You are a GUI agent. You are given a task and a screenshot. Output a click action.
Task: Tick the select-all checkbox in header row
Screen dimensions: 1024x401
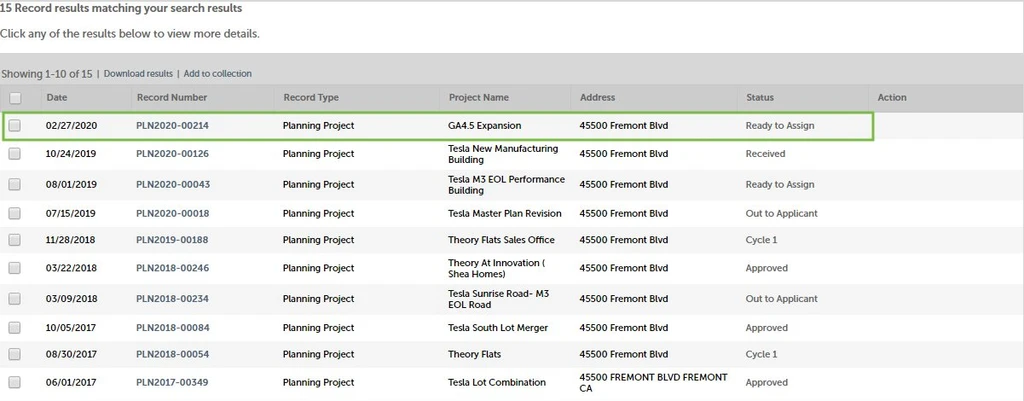pos(15,98)
